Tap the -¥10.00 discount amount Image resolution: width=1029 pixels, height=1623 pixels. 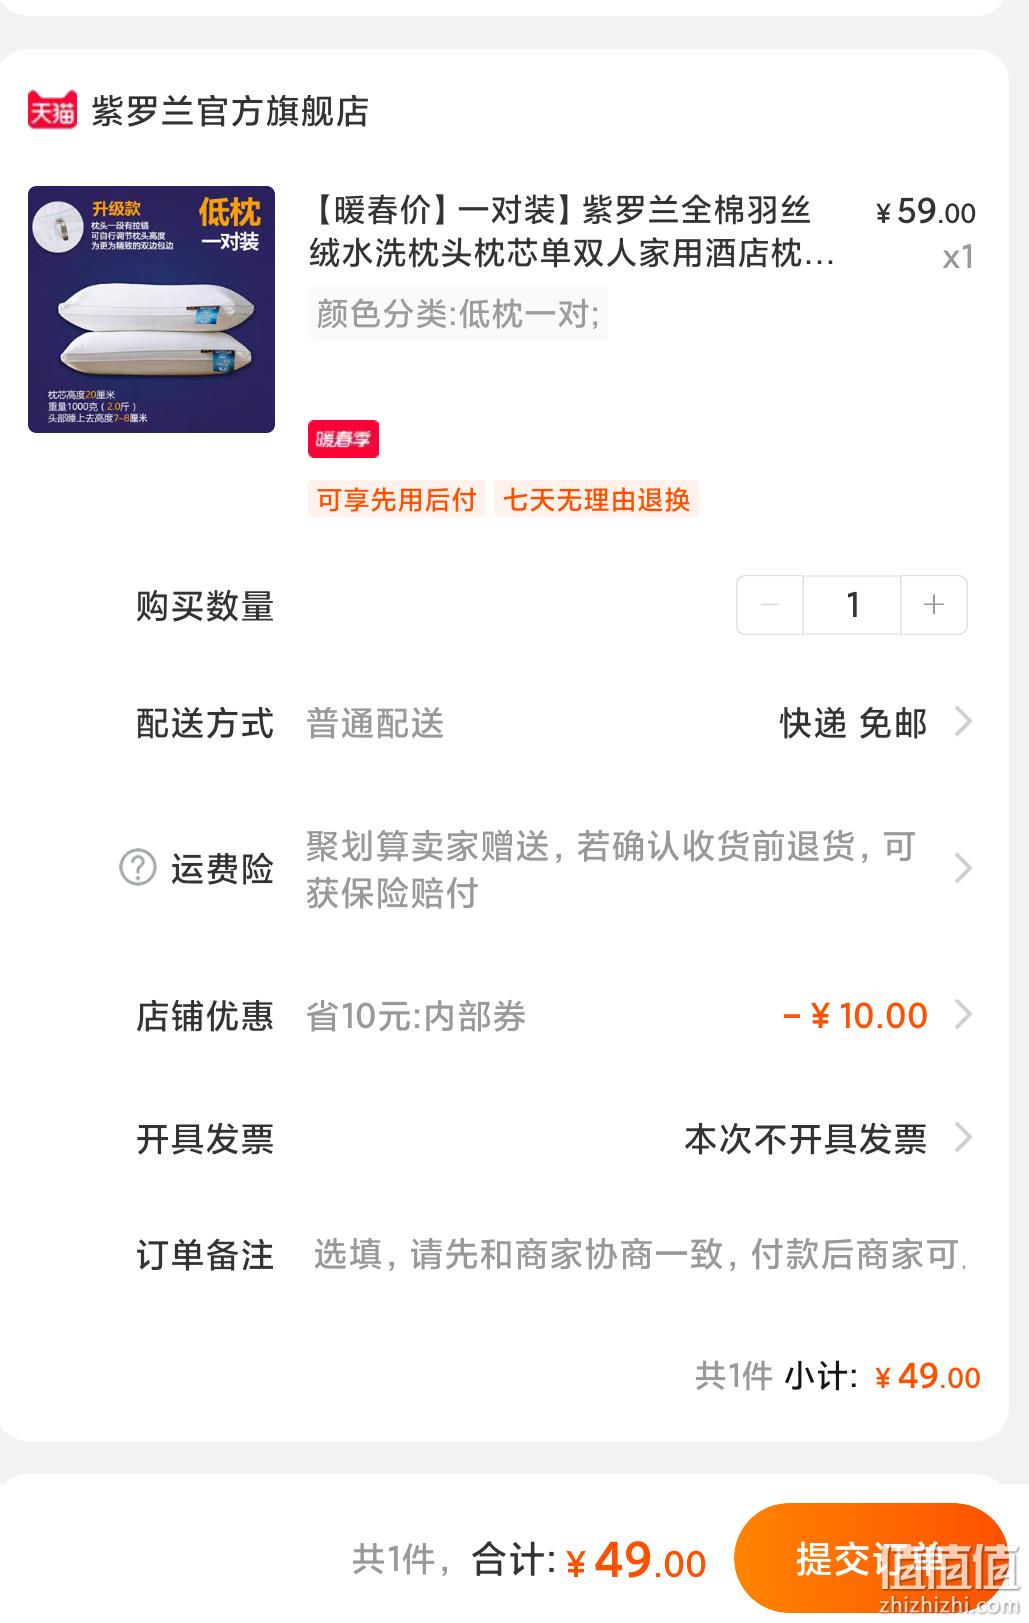coord(856,1015)
